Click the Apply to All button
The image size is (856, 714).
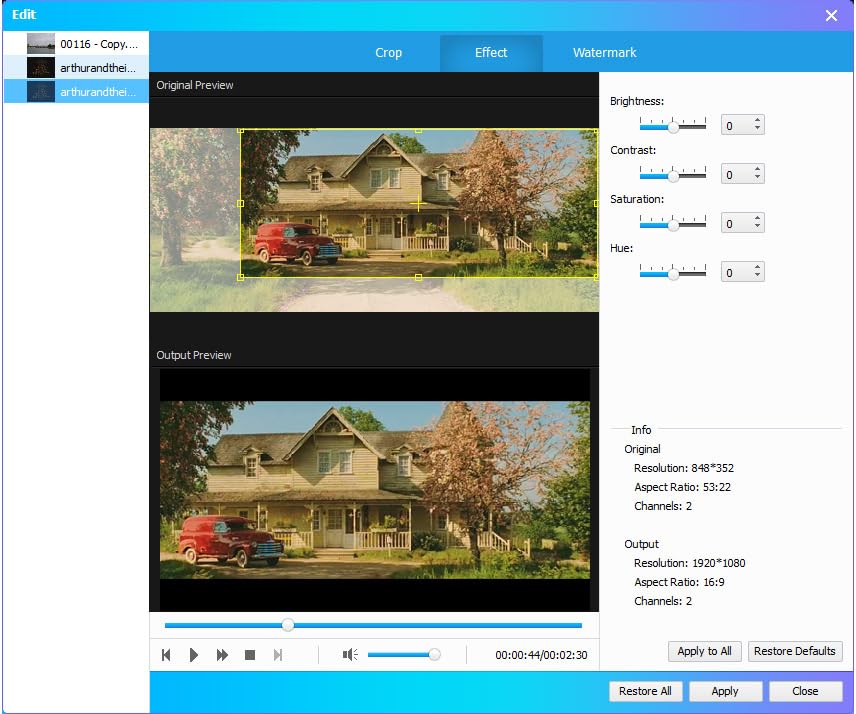coord(704,651)
